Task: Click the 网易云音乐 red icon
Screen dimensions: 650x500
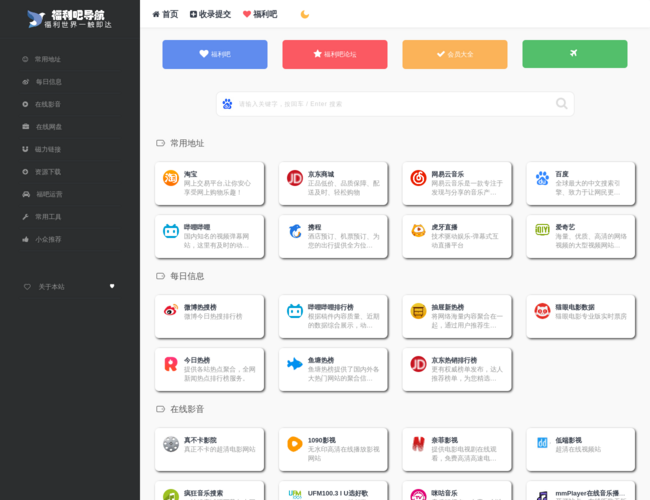Action: 418,178
